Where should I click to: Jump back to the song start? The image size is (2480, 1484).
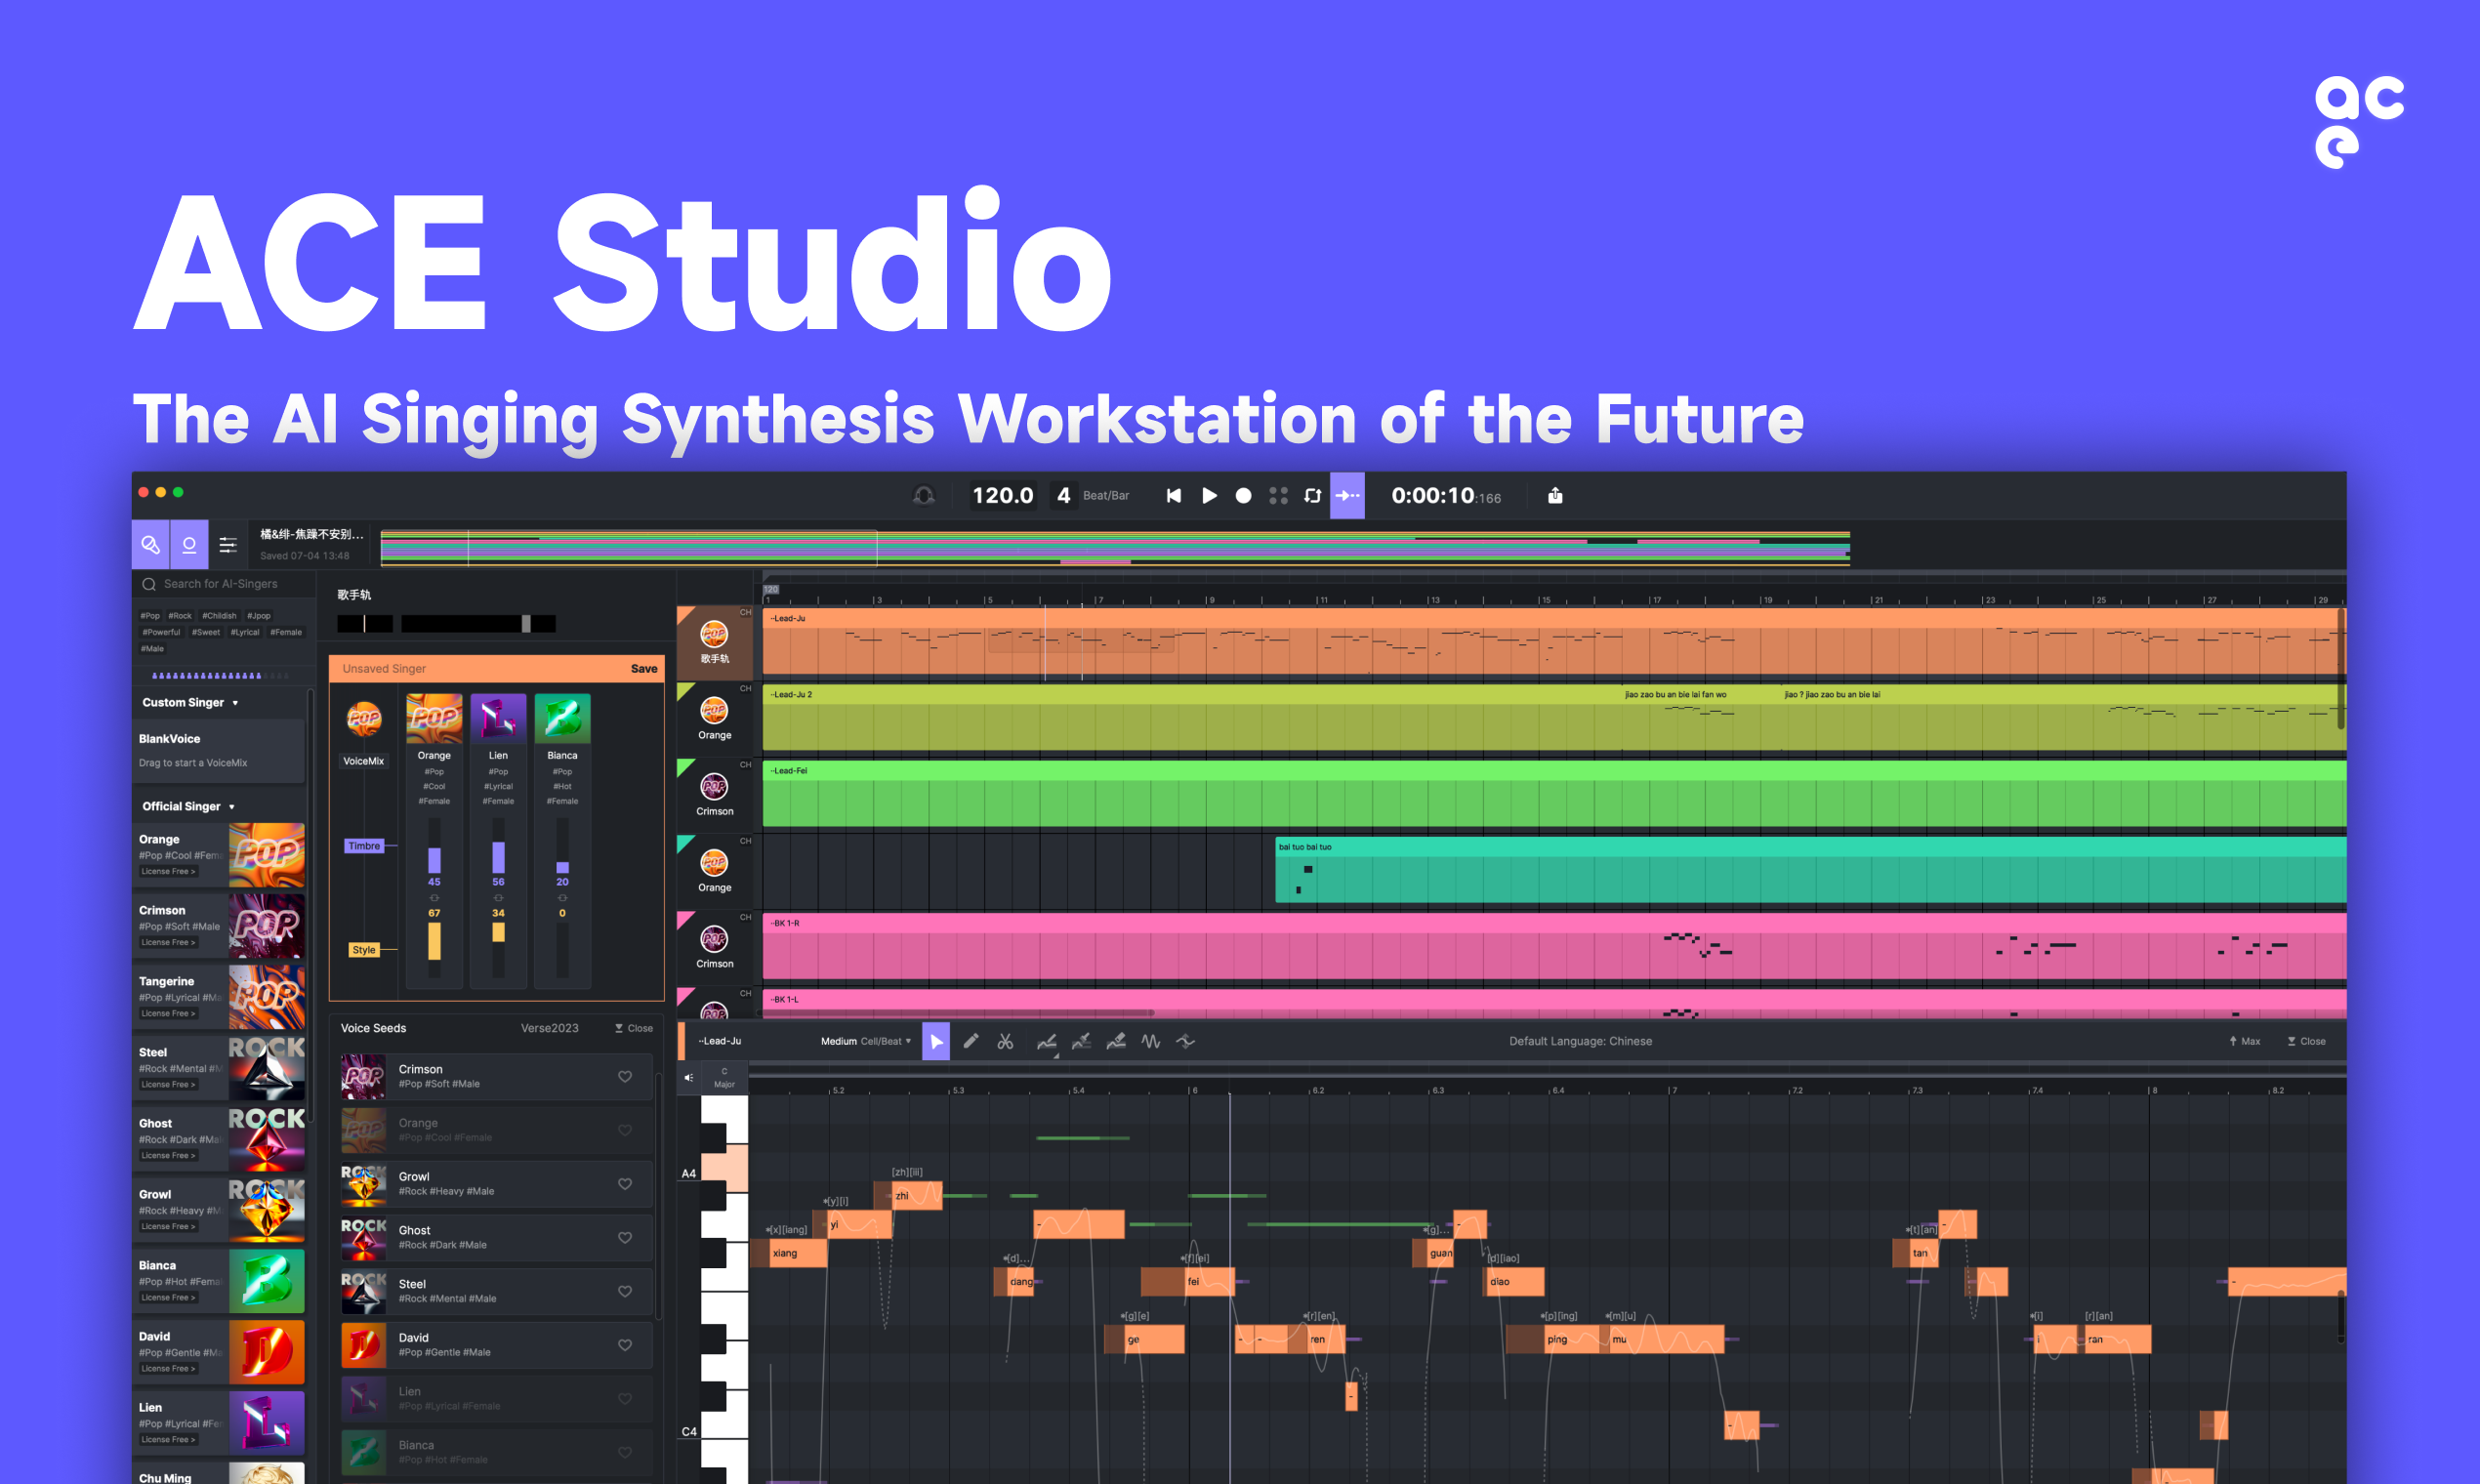tap(1174, 496)
